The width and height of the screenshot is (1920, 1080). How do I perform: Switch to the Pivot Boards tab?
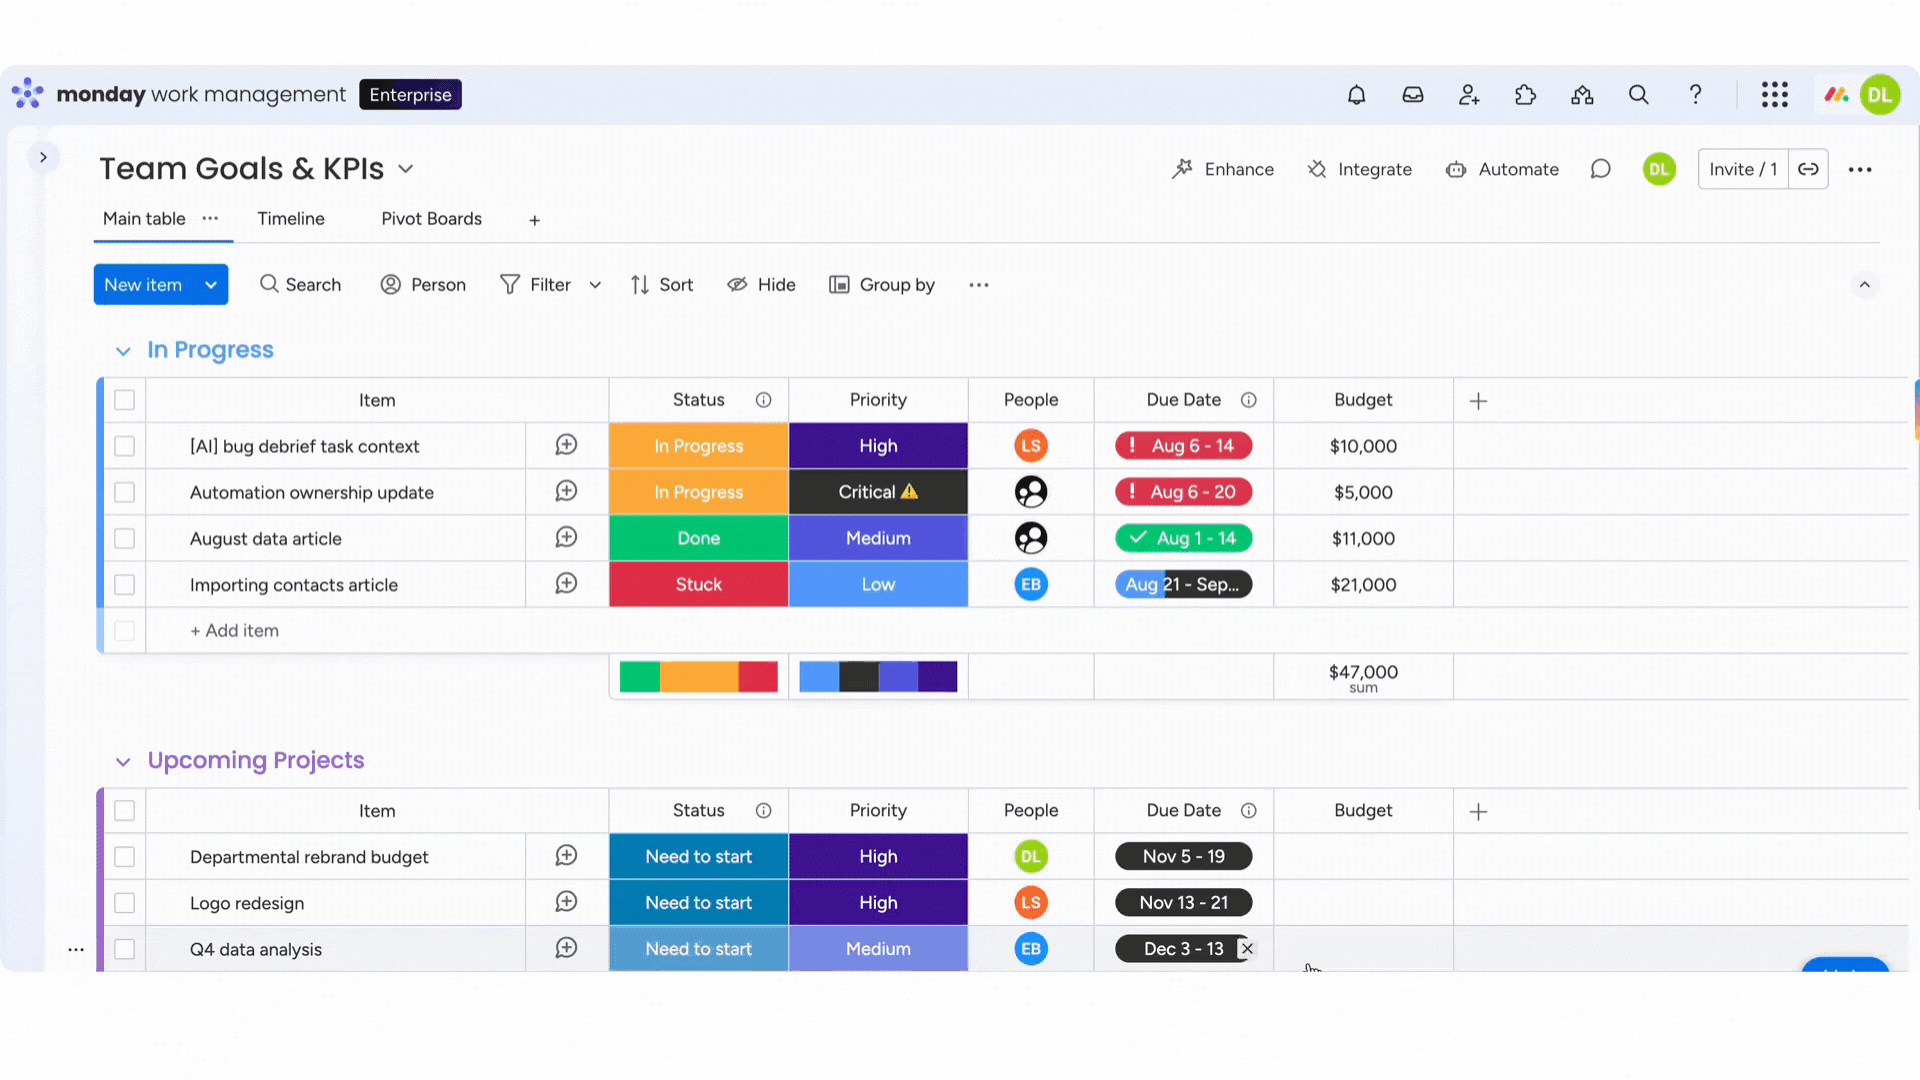pyautogui.click(x=431, y=218)
